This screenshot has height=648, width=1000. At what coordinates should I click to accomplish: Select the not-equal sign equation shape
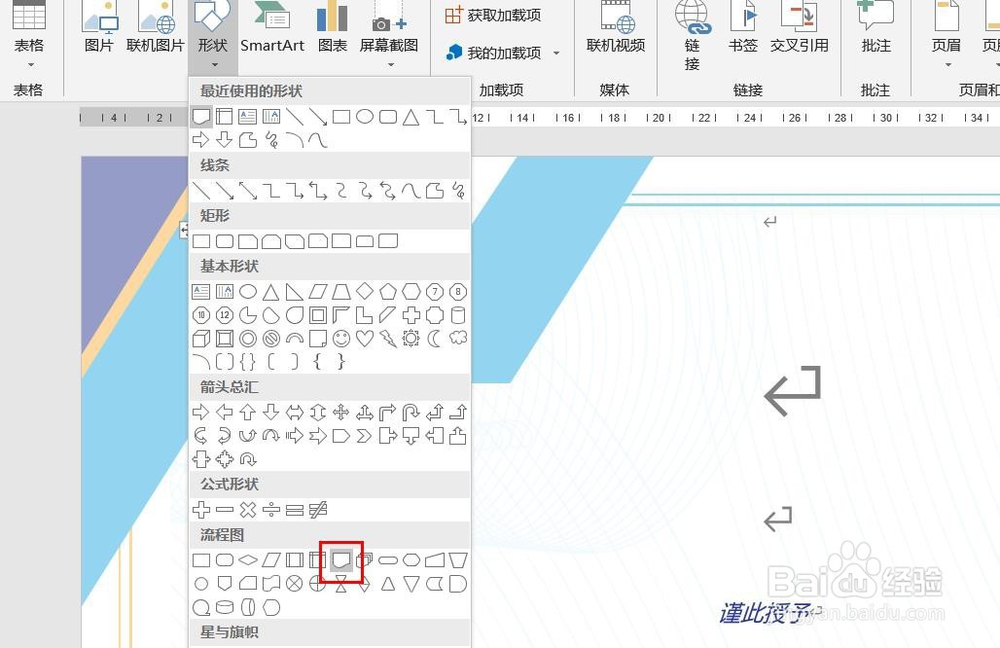coord(318,510)
